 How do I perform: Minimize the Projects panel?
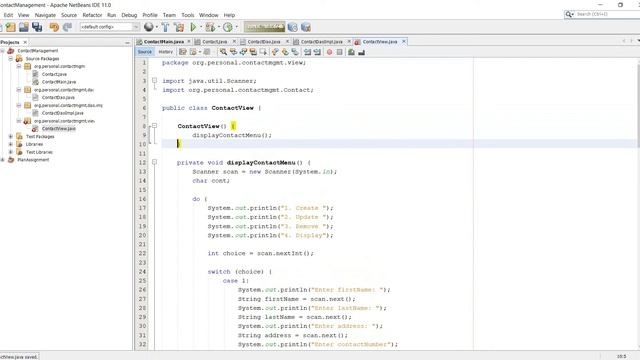[x=127, y=42]
